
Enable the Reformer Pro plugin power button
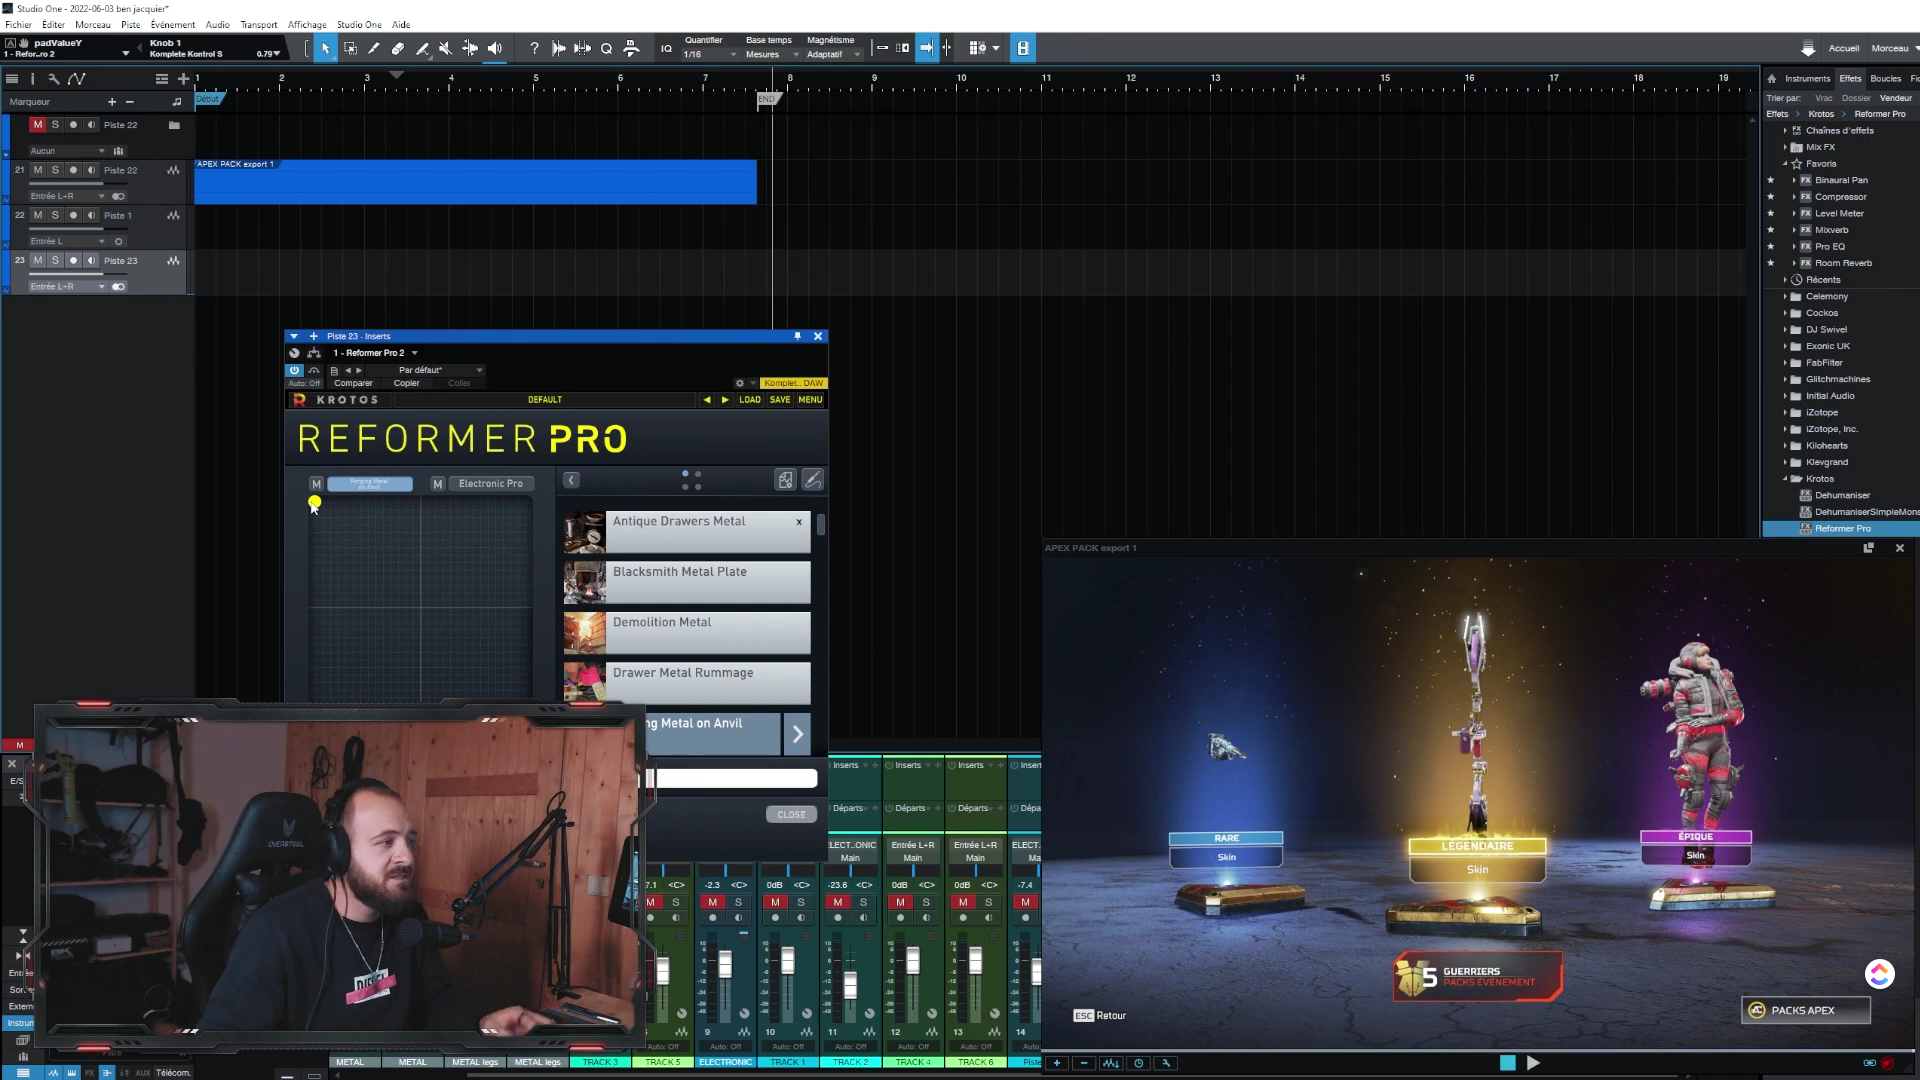pos(294,370)
